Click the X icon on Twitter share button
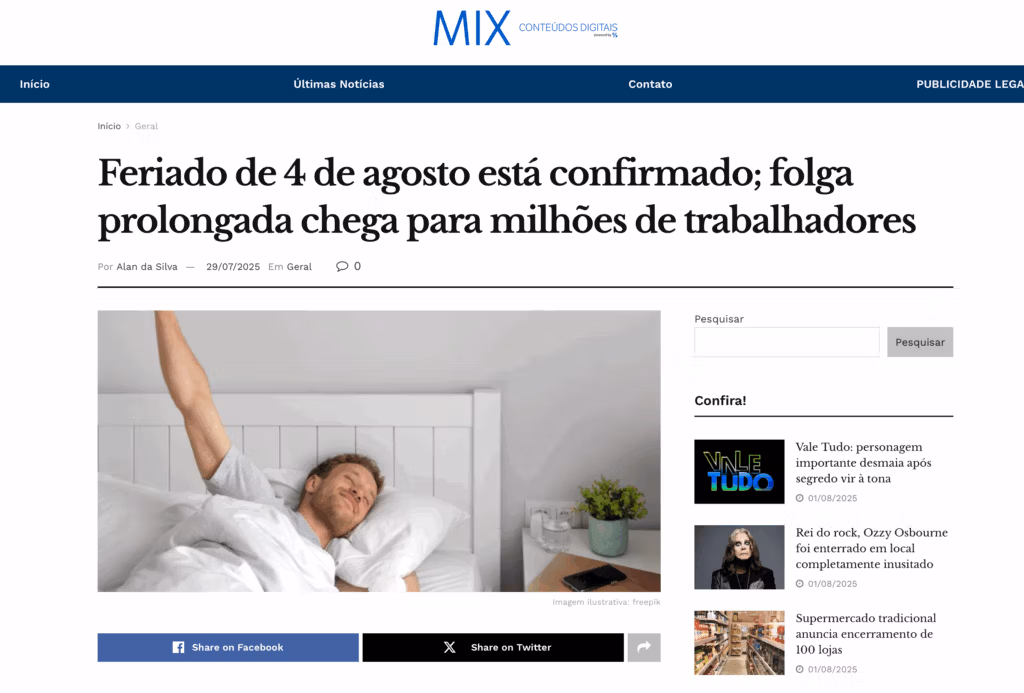Screen dimensions: 1024x693 click(449, 647)
